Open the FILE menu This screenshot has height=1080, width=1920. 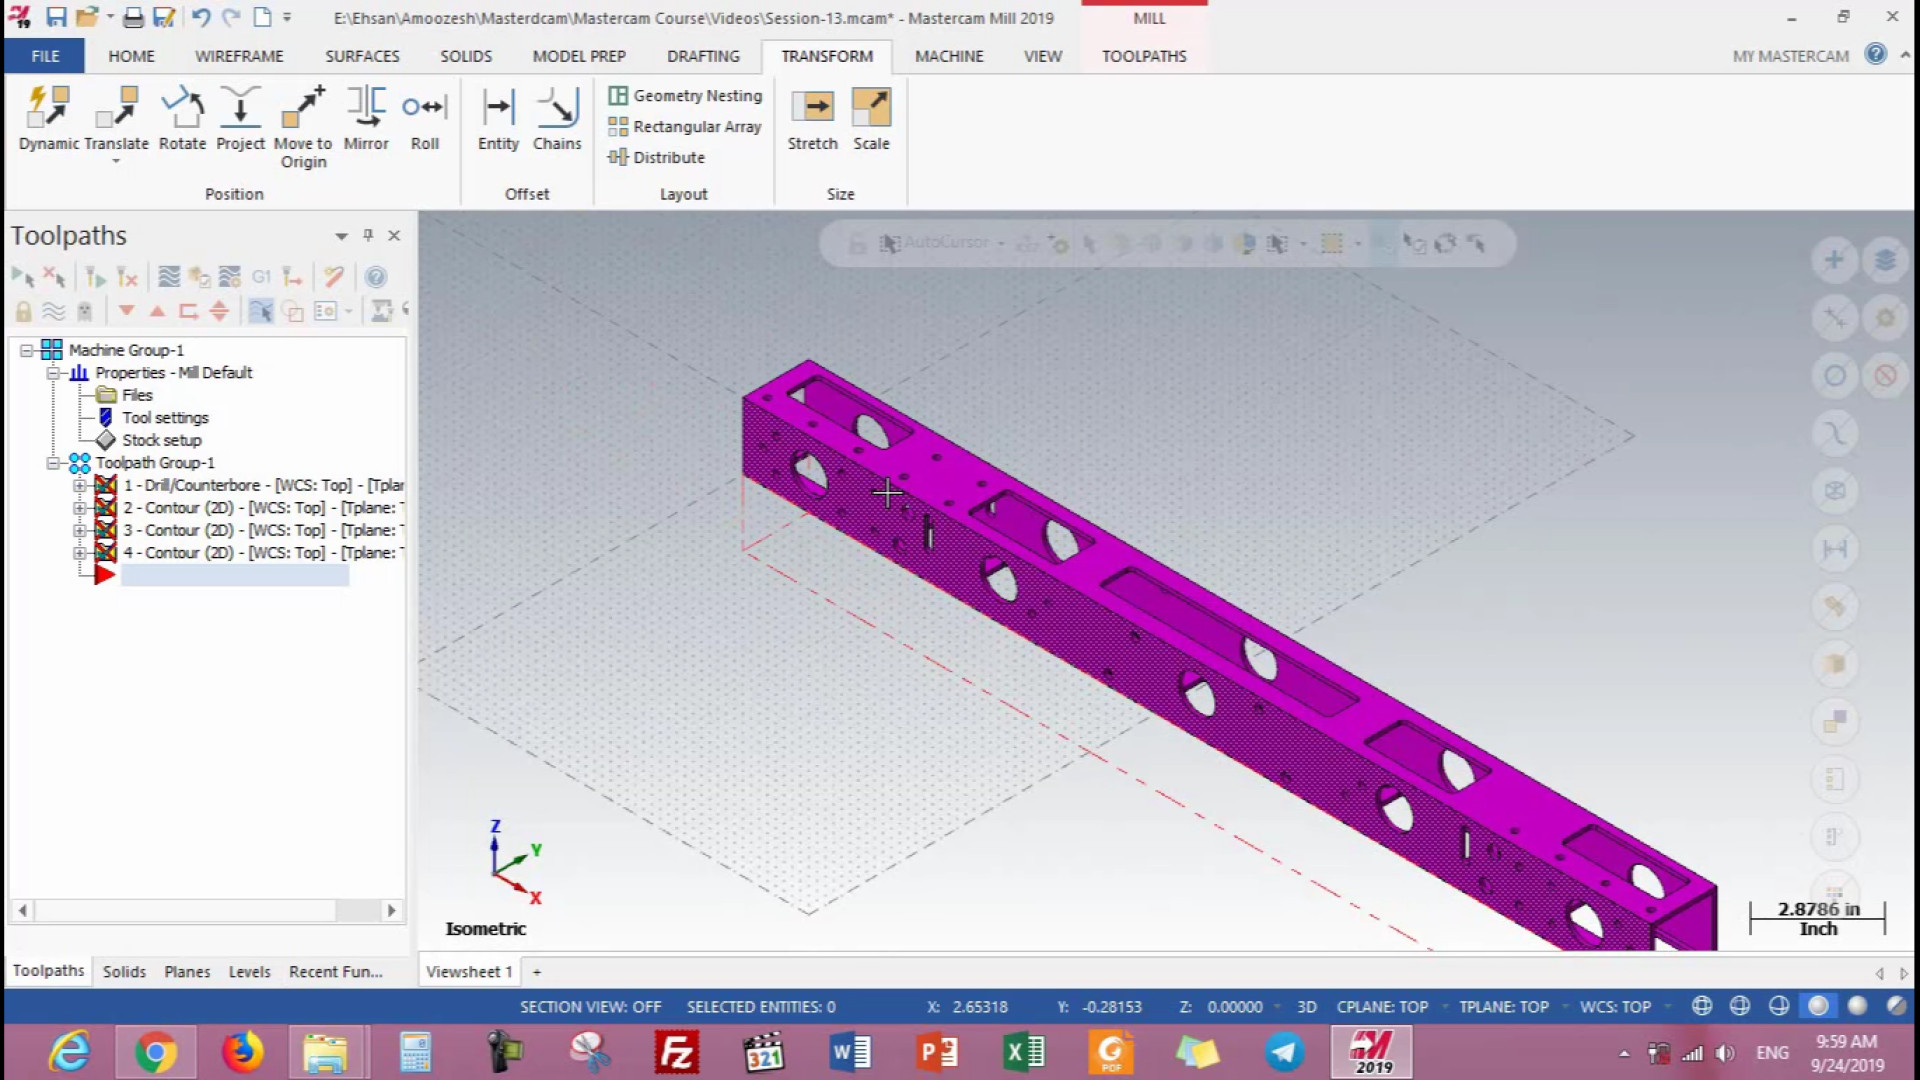(45, 56)
